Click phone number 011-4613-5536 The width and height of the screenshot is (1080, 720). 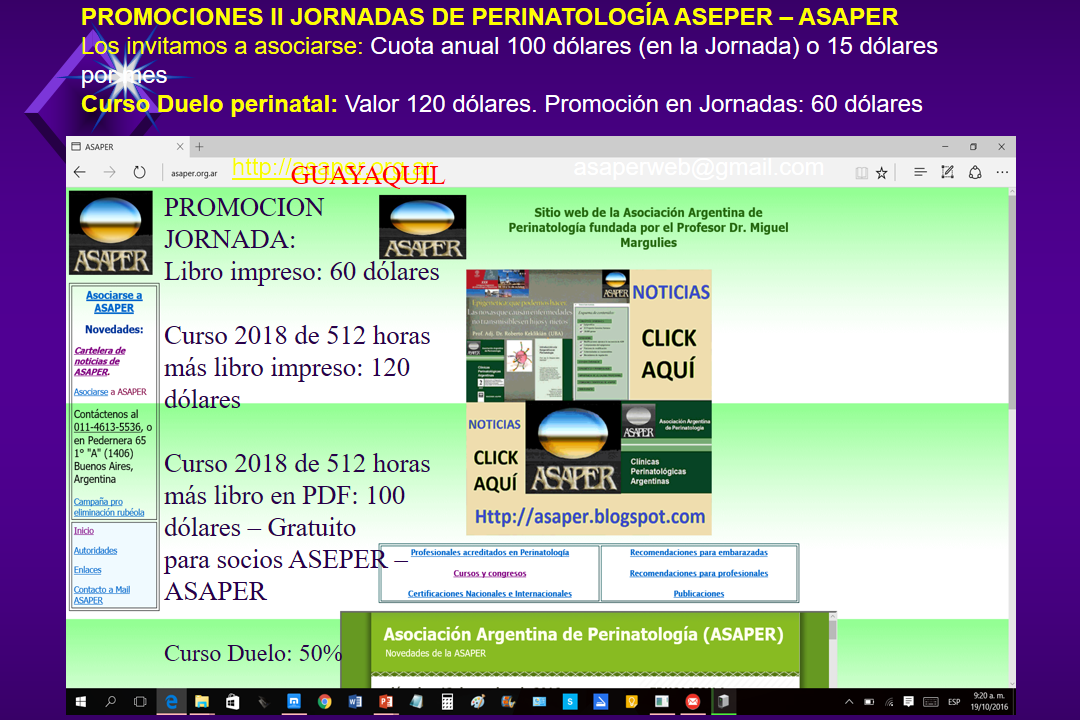pyautogui.click(x=107, y=427)
